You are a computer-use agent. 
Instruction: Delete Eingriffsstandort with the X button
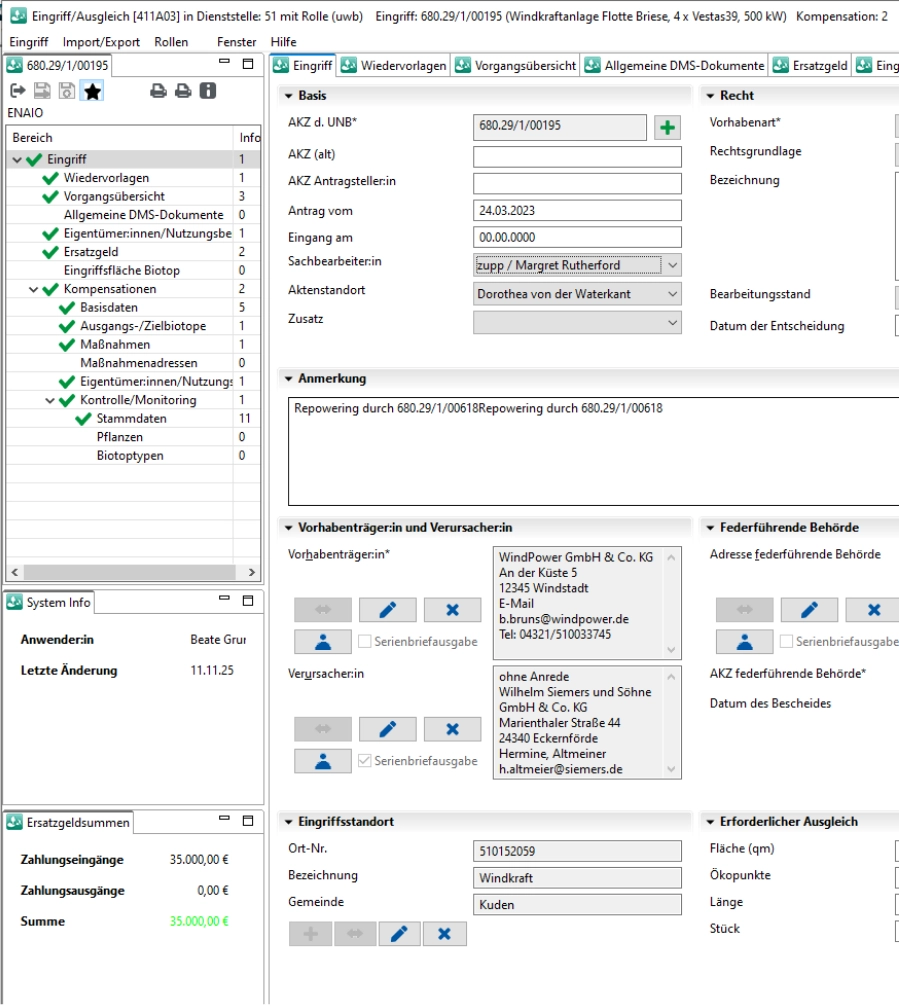click(x=444, y=934)
